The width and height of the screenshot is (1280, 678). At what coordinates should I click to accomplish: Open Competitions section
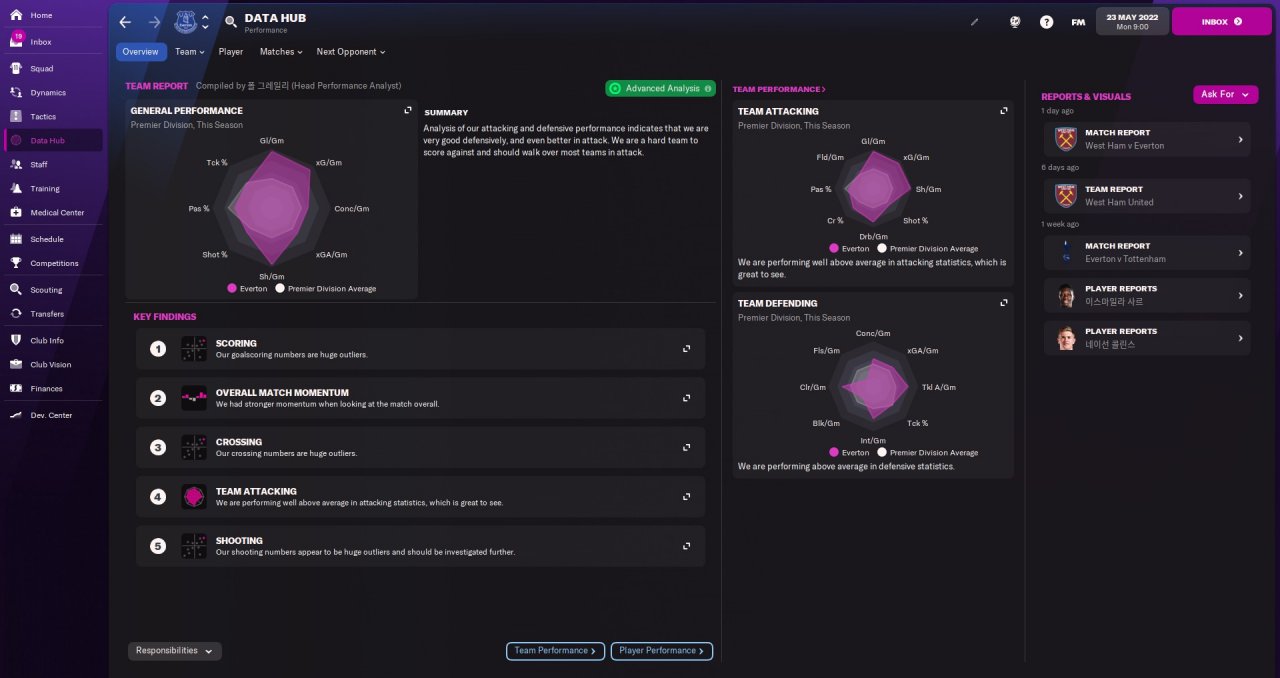tap(52, 264)
